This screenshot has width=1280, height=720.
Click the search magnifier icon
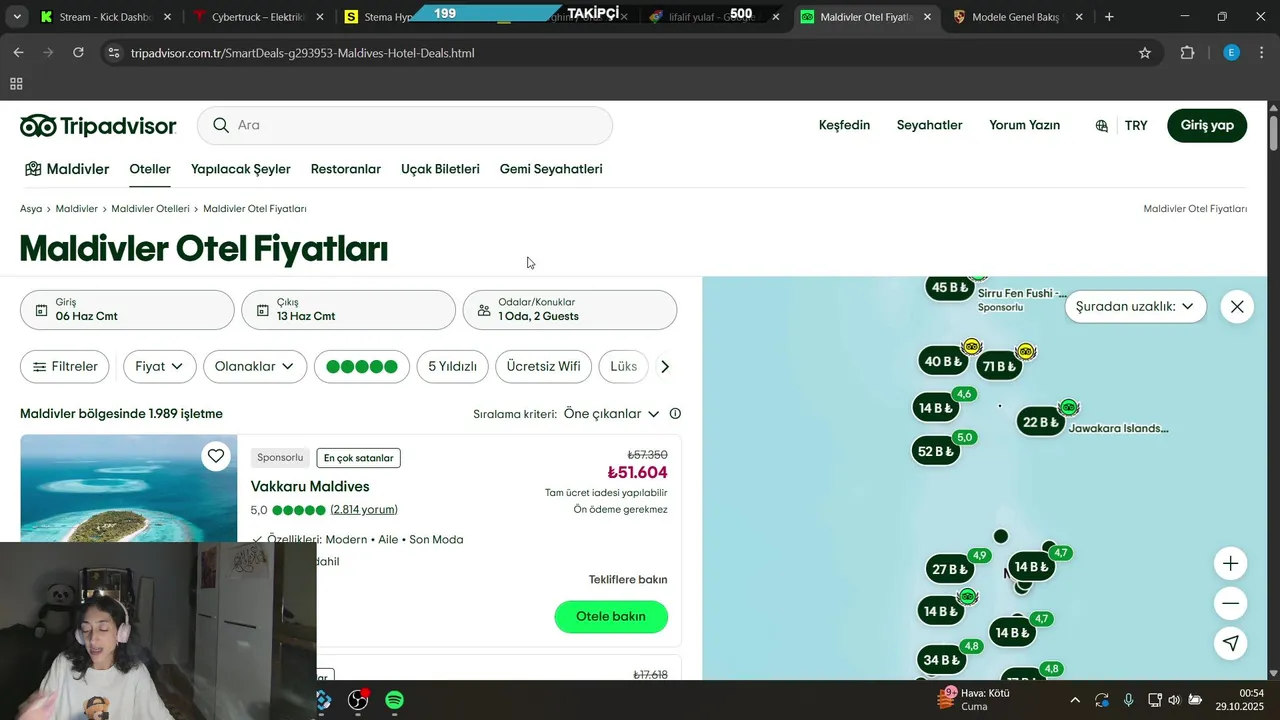pyautogui.click(x=221, y=125)
